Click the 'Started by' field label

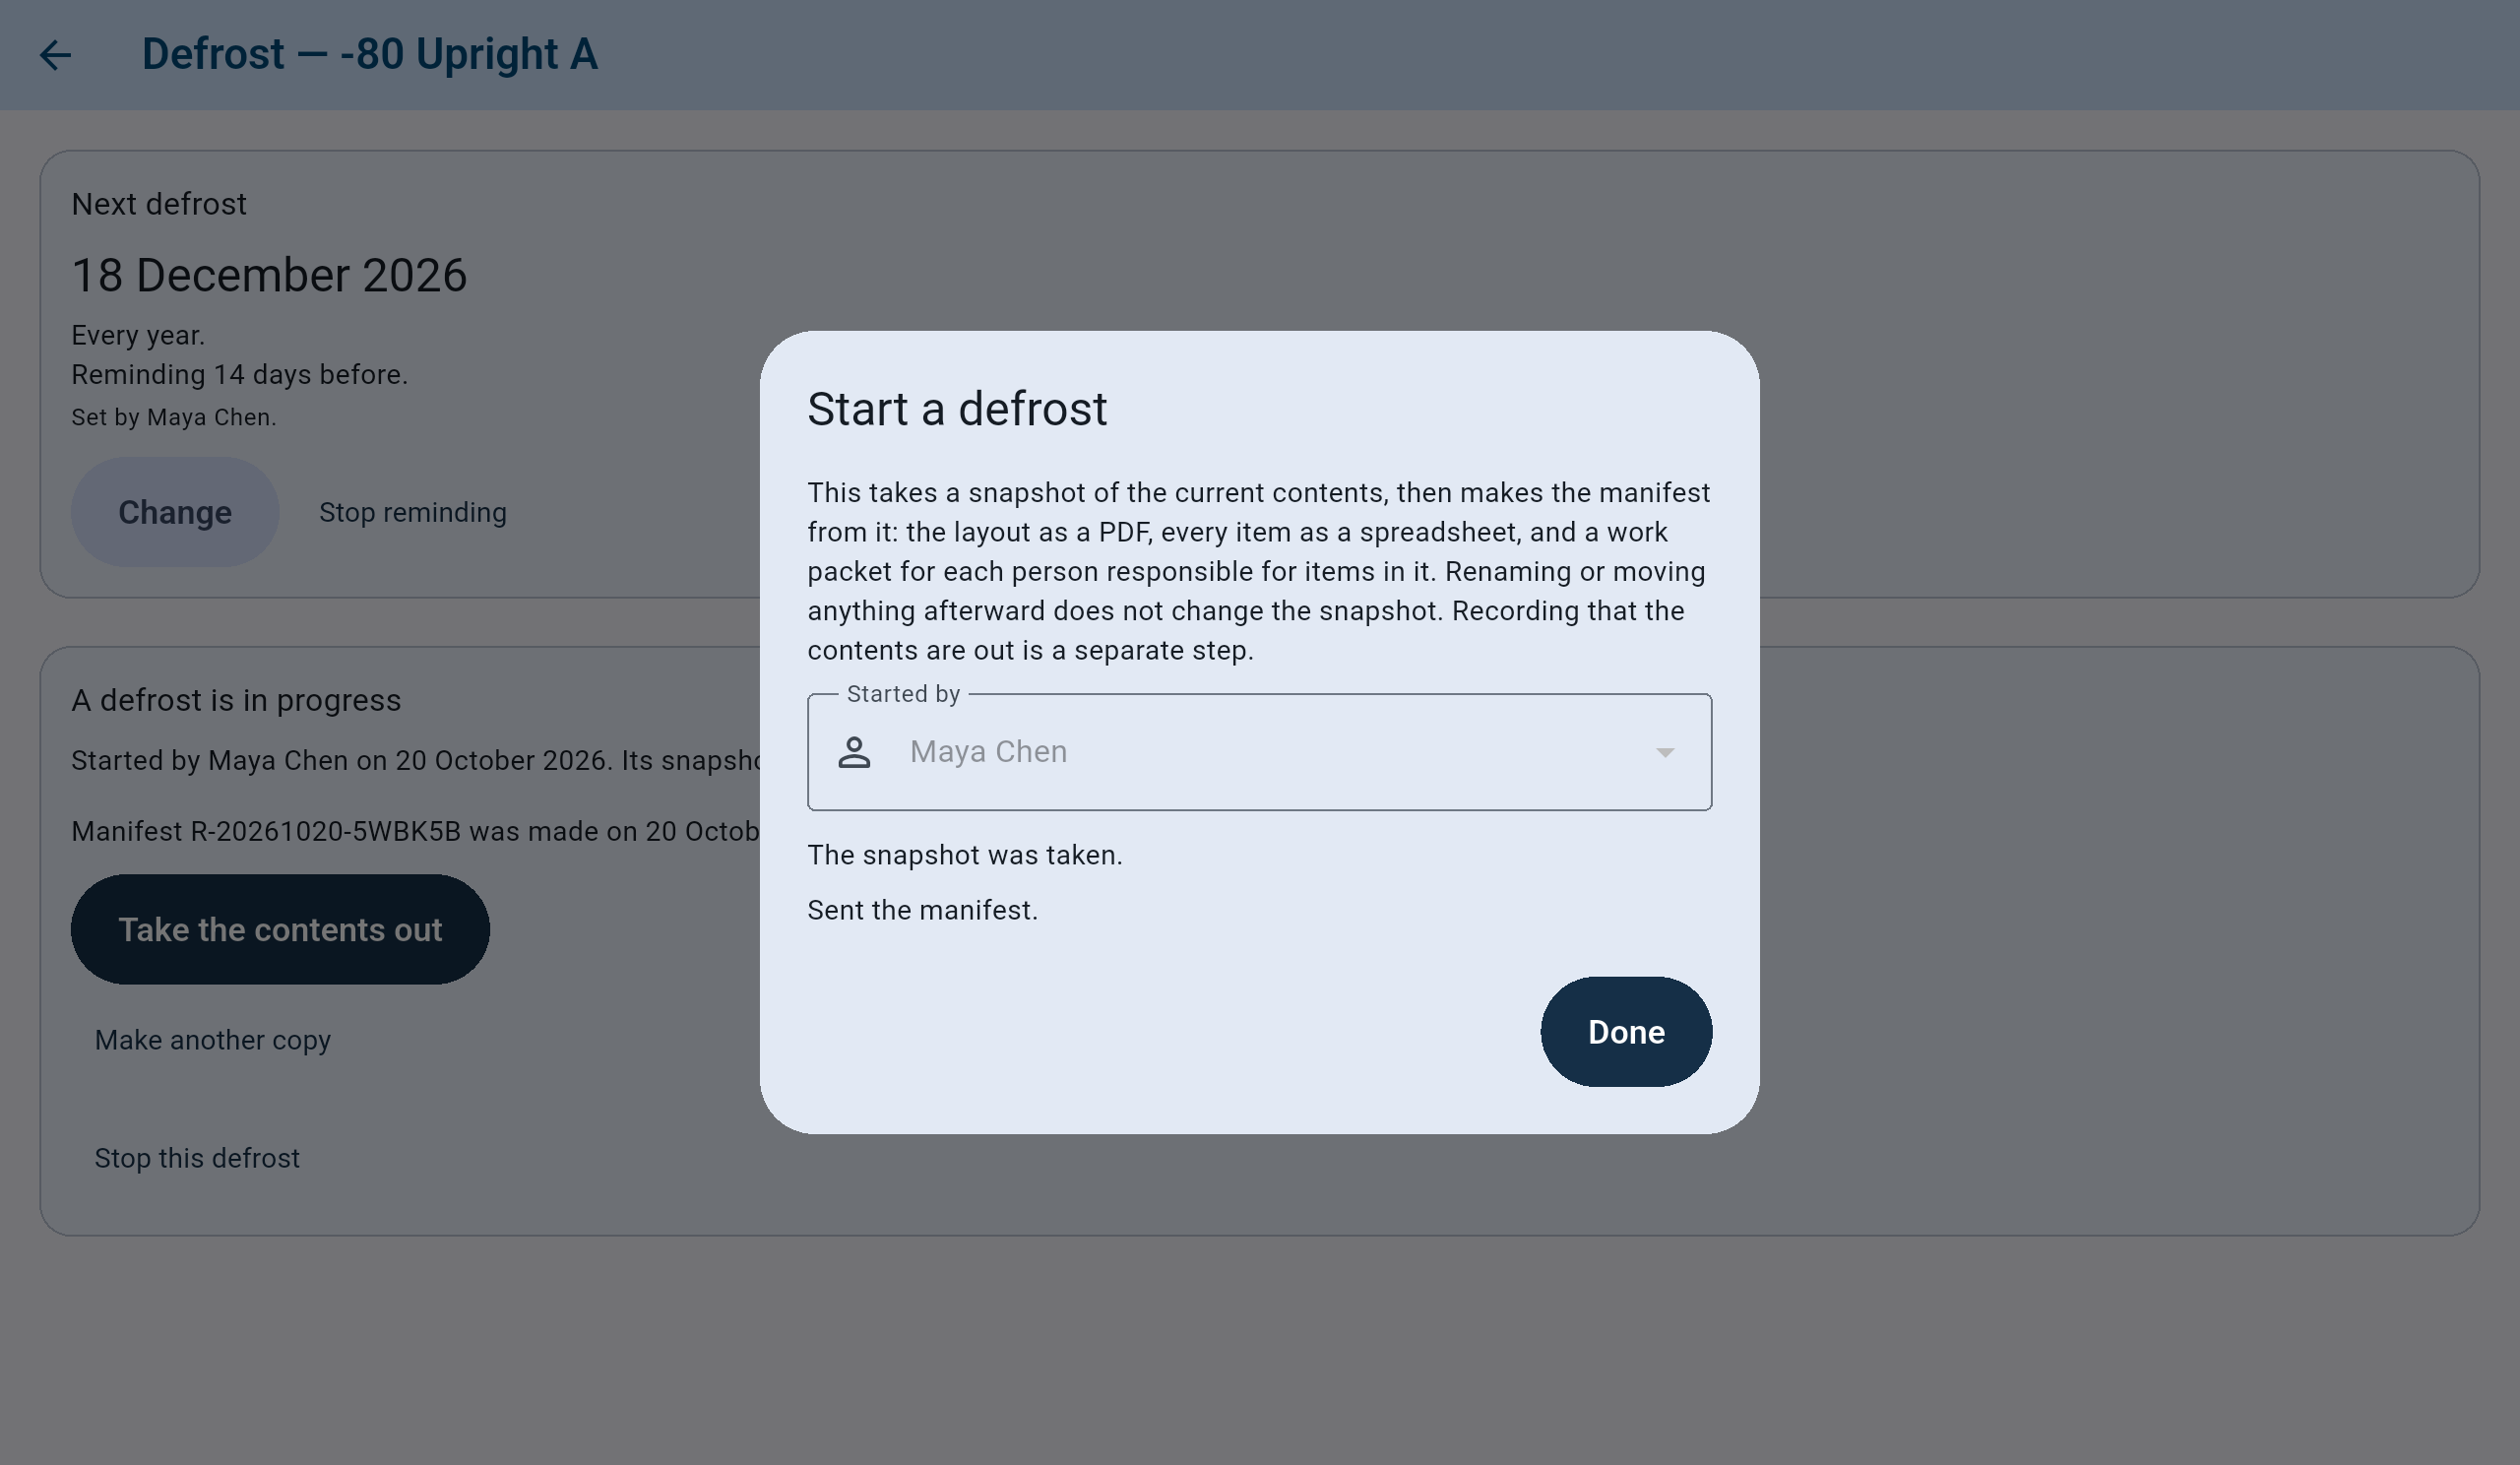pos(903,694)
